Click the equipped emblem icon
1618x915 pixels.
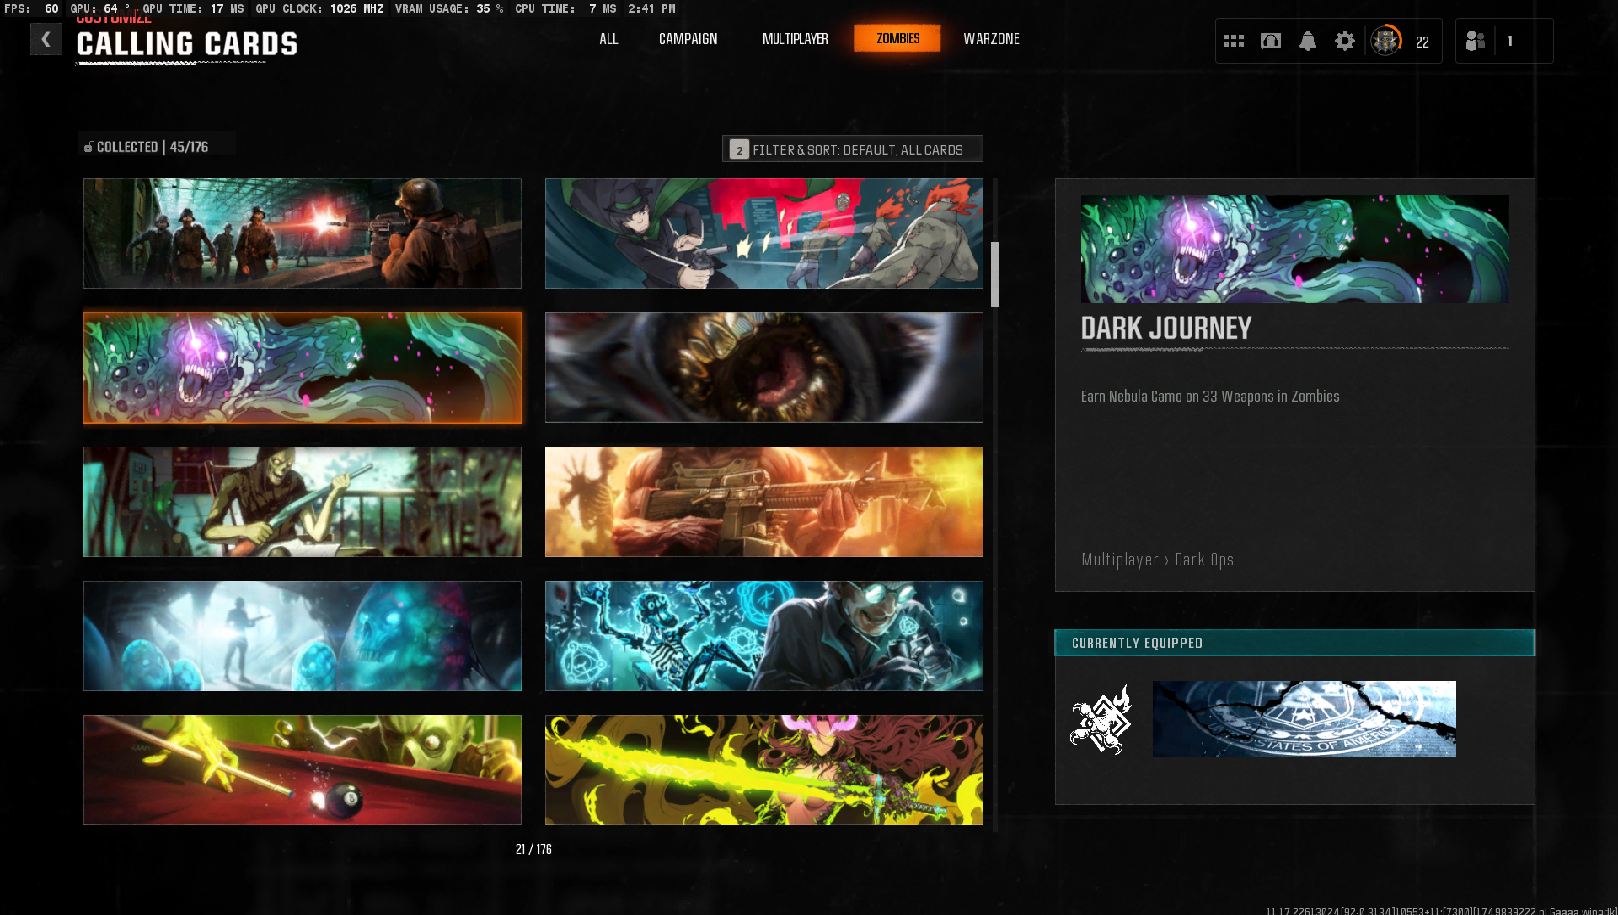(x=1101, y=720)
